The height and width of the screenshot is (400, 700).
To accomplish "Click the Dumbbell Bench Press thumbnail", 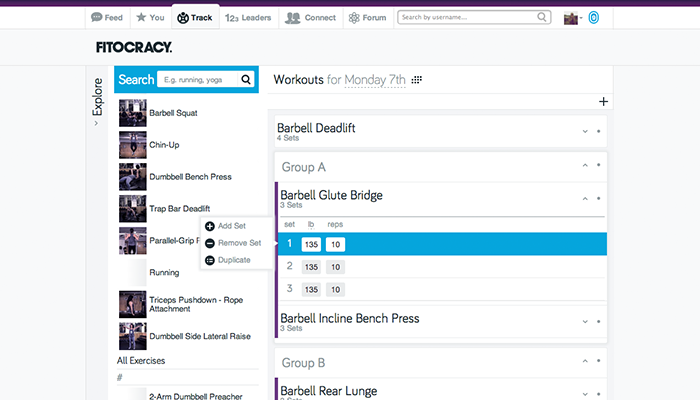I will (x=133, y=177).
